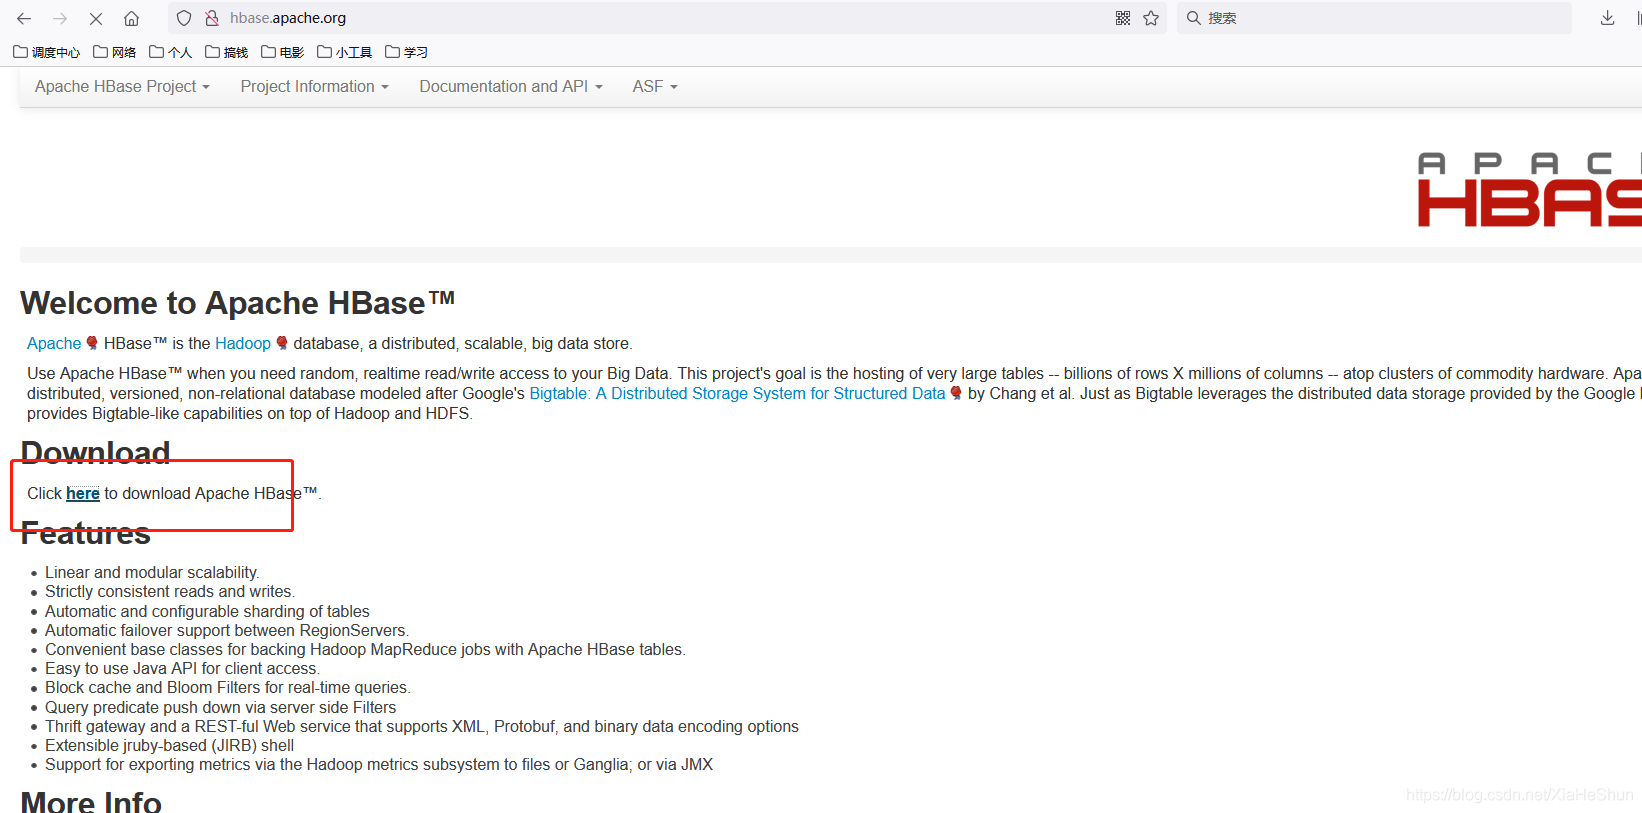
Task: Follow the Hadoop link
Action: [x=243, y=343]
